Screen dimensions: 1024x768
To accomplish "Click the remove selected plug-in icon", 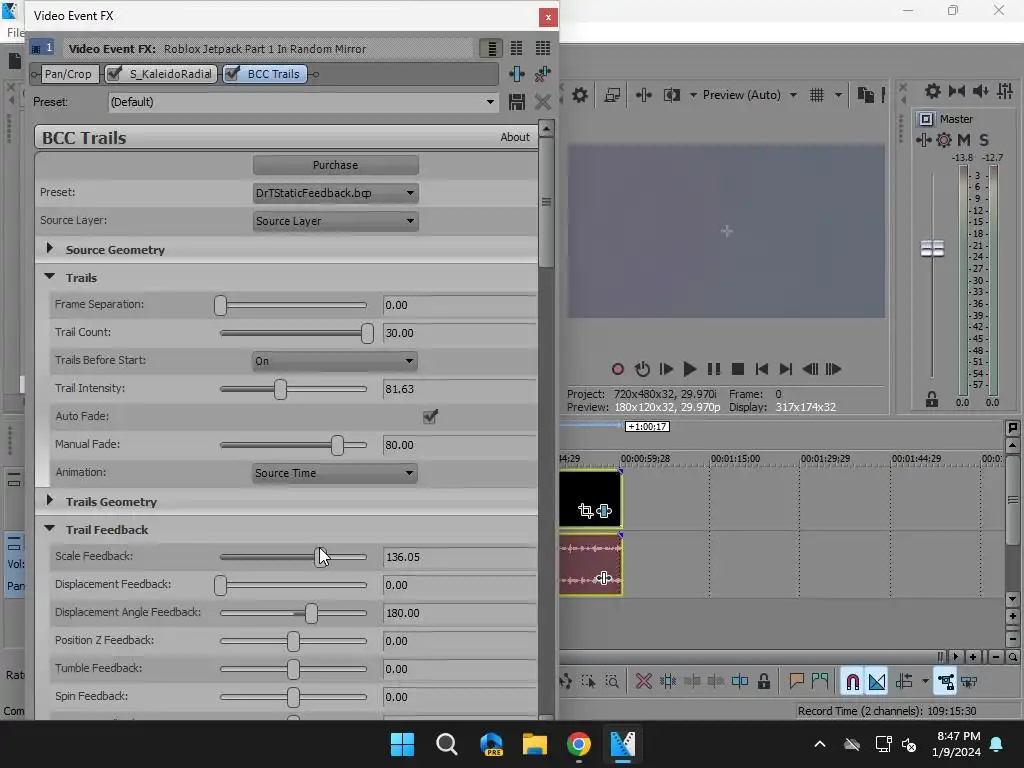I will click(543, 74).
